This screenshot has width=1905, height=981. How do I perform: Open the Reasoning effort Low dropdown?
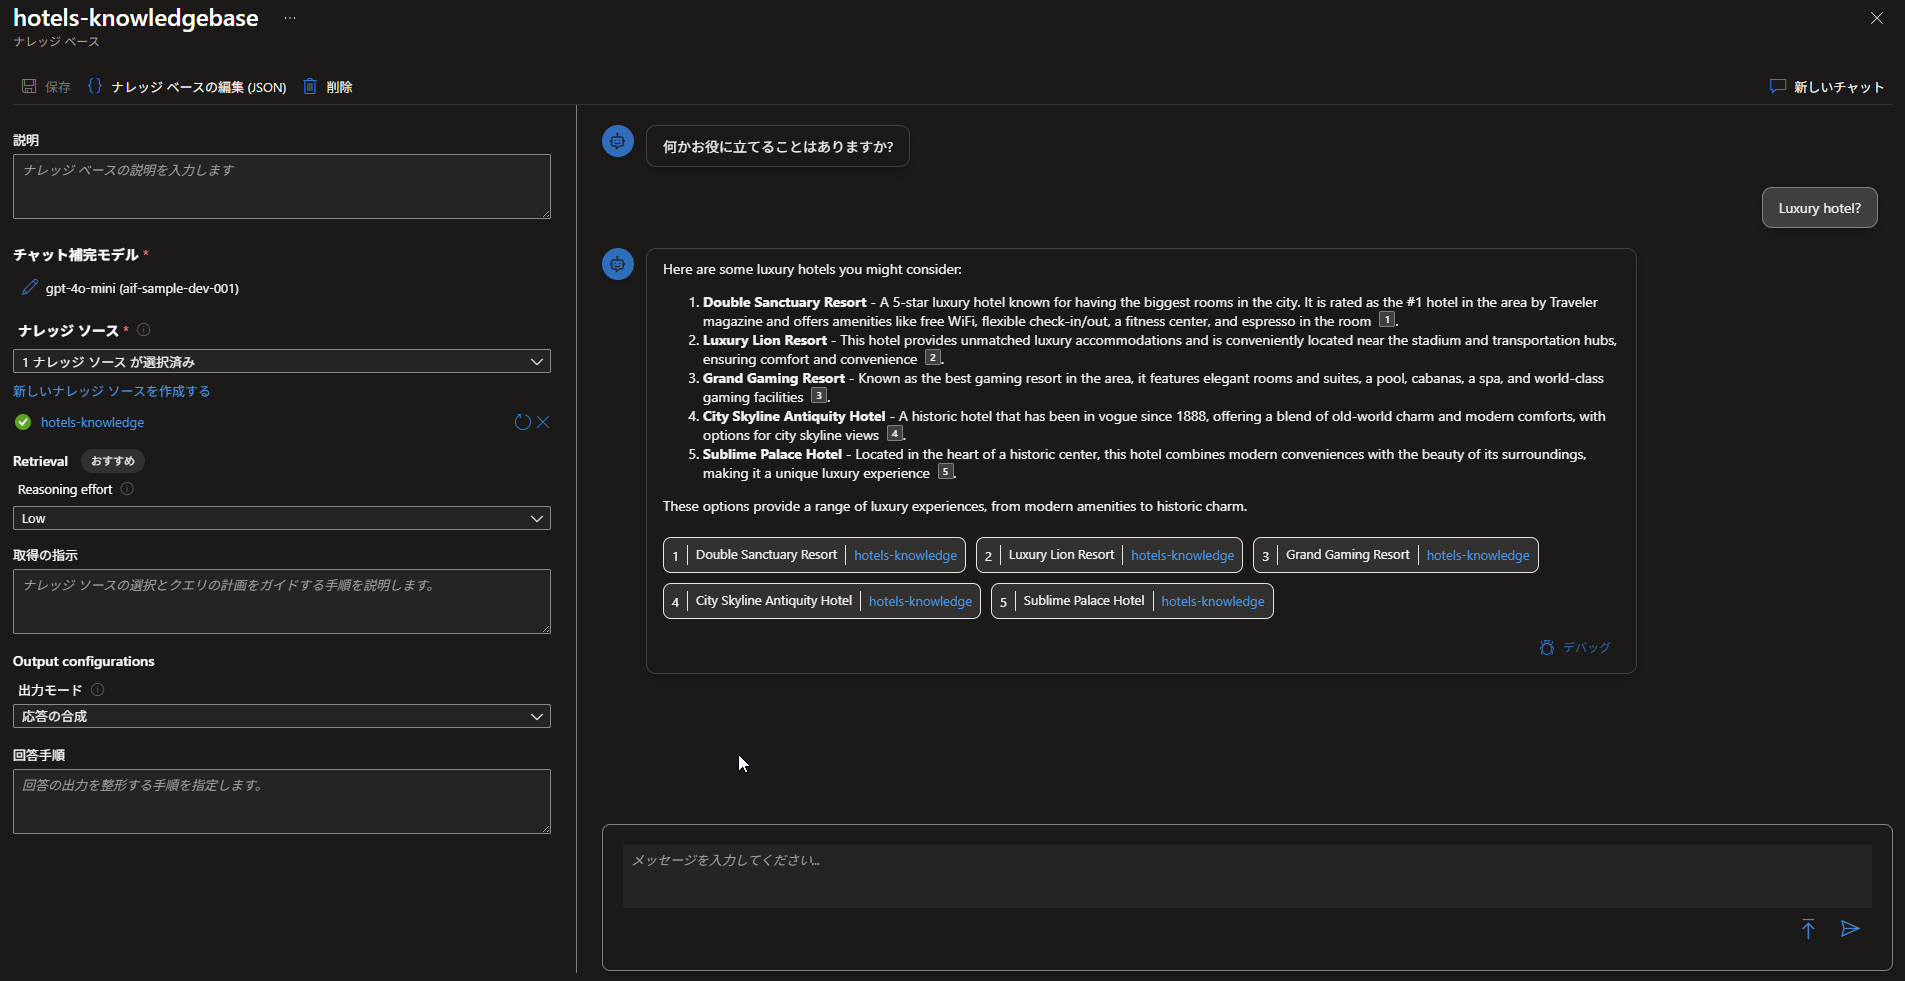(281, 518)
